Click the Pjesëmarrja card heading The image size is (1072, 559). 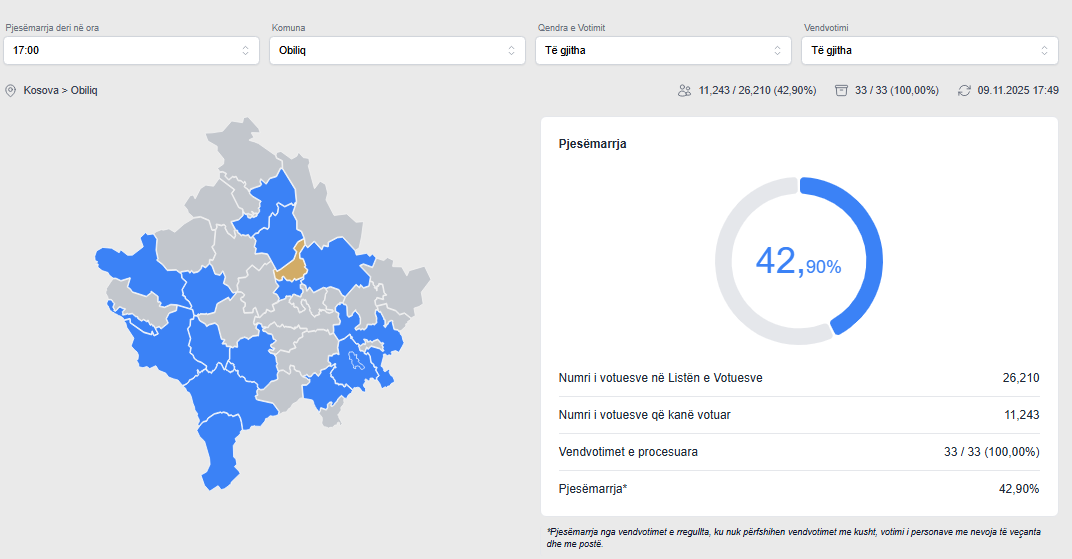tap(593, 144)
